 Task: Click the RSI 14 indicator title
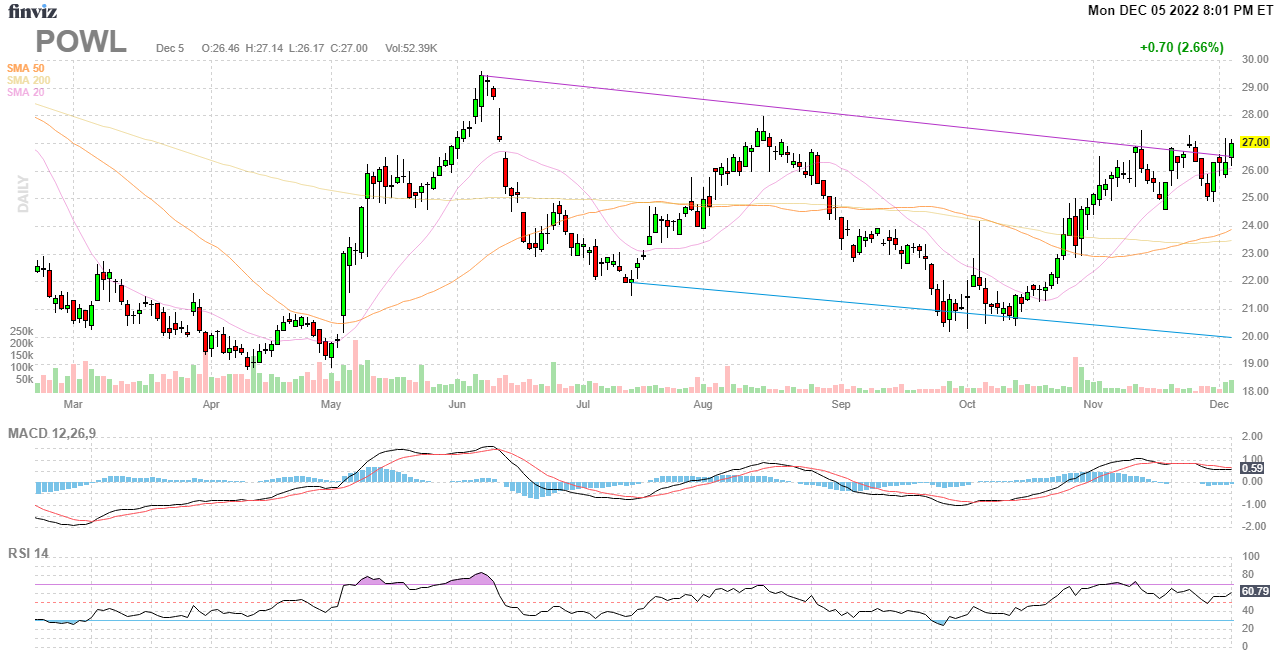pos(30,553)
